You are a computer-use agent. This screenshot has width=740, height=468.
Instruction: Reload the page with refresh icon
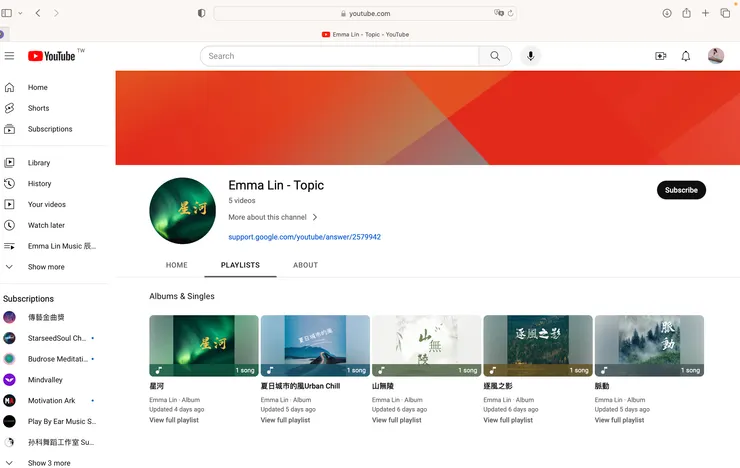pos(510,13)
